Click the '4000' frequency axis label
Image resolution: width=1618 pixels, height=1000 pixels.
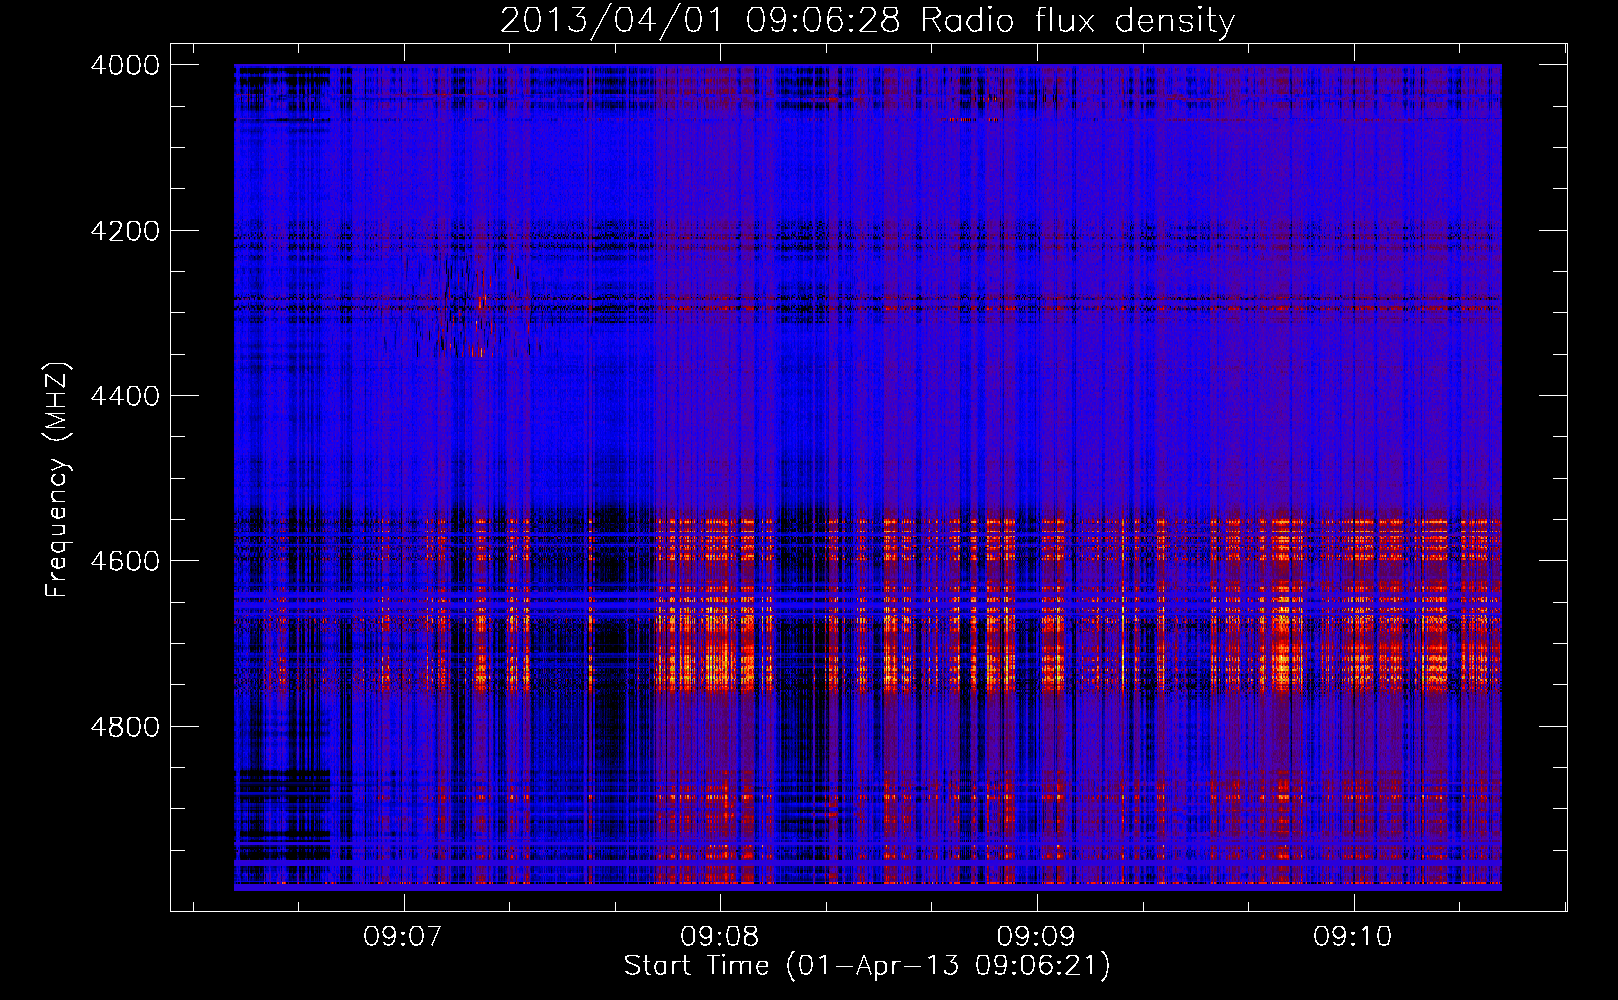[125, 65]
